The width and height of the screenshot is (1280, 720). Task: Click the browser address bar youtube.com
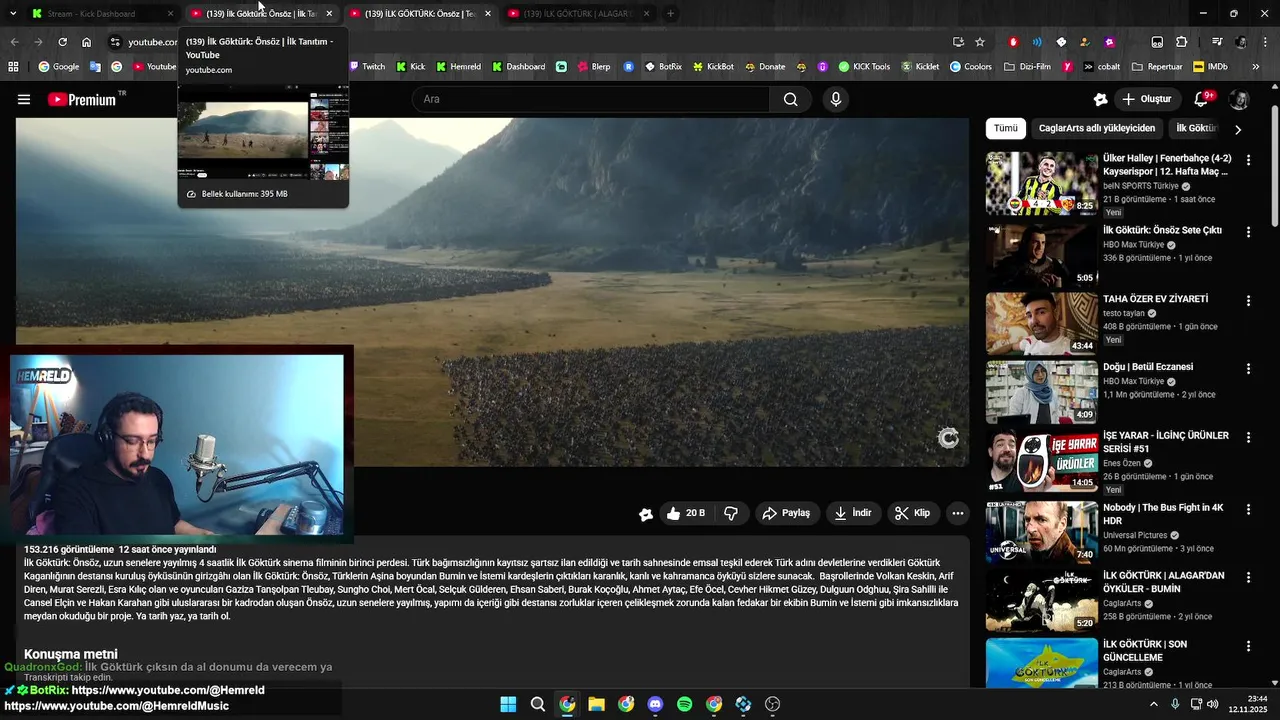153,42
